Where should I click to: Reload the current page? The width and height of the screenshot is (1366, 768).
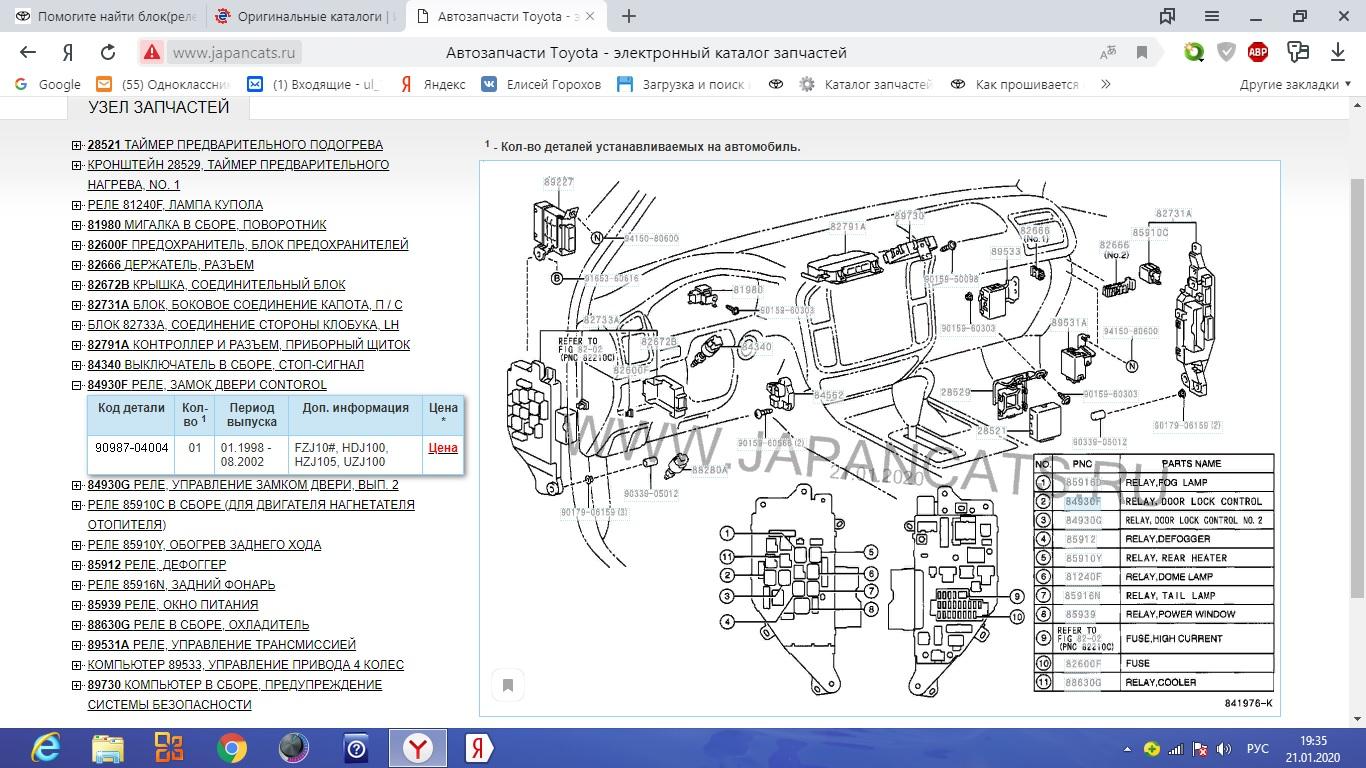click(108, 52)
